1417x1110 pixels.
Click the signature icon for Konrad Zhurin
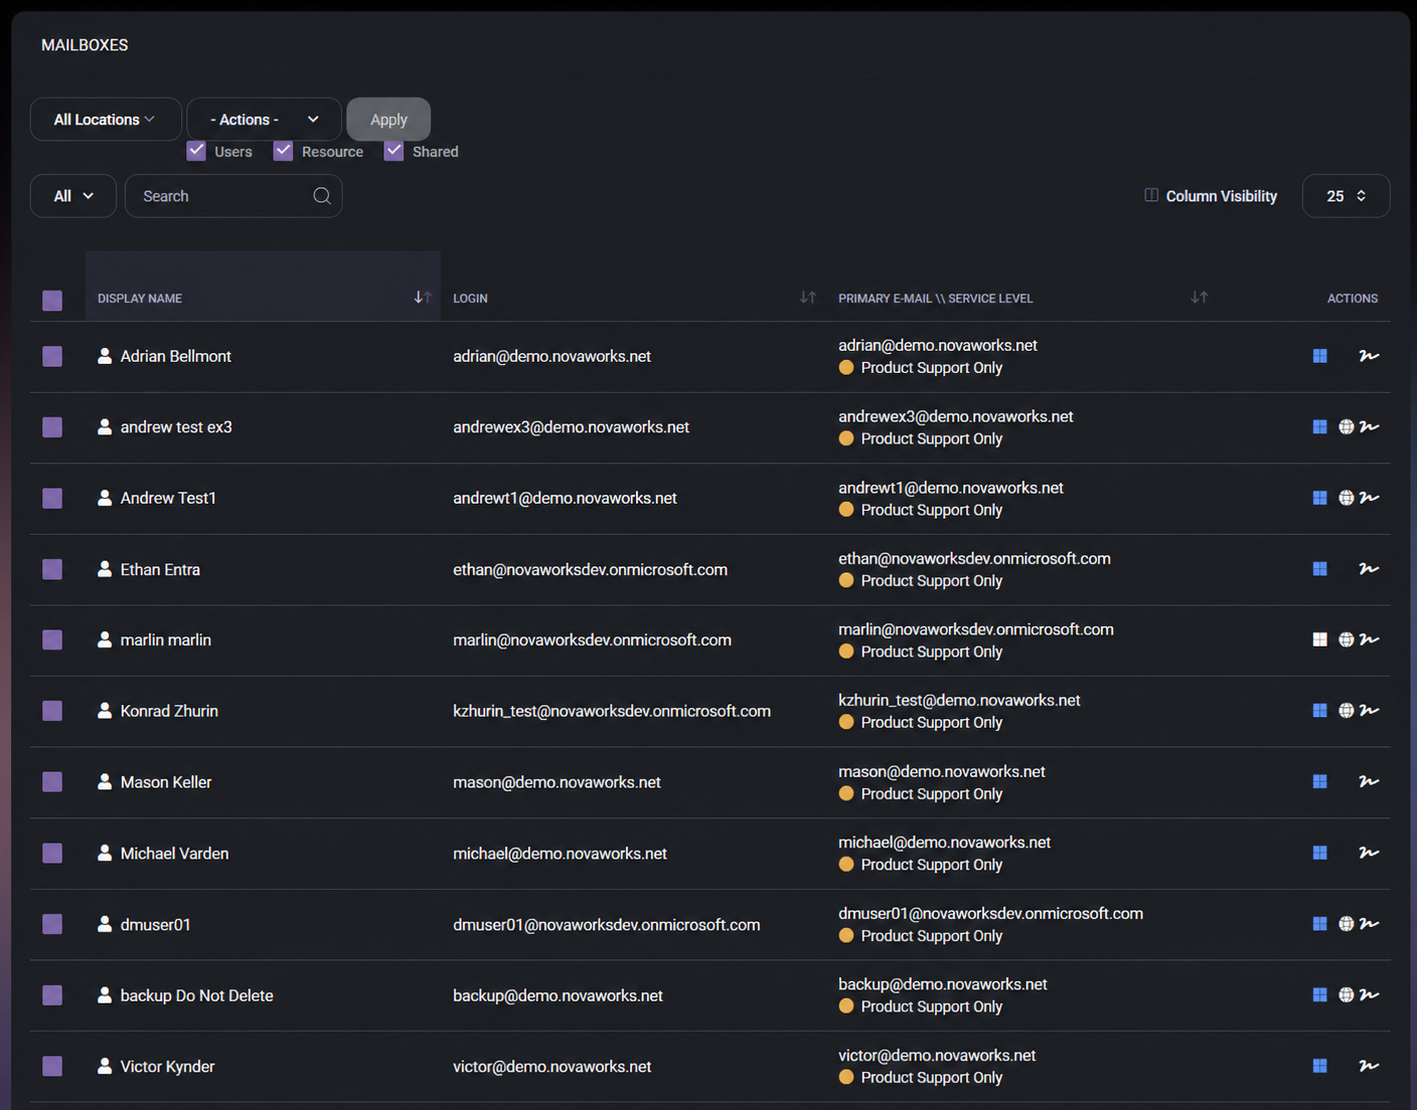(1369, 711)
